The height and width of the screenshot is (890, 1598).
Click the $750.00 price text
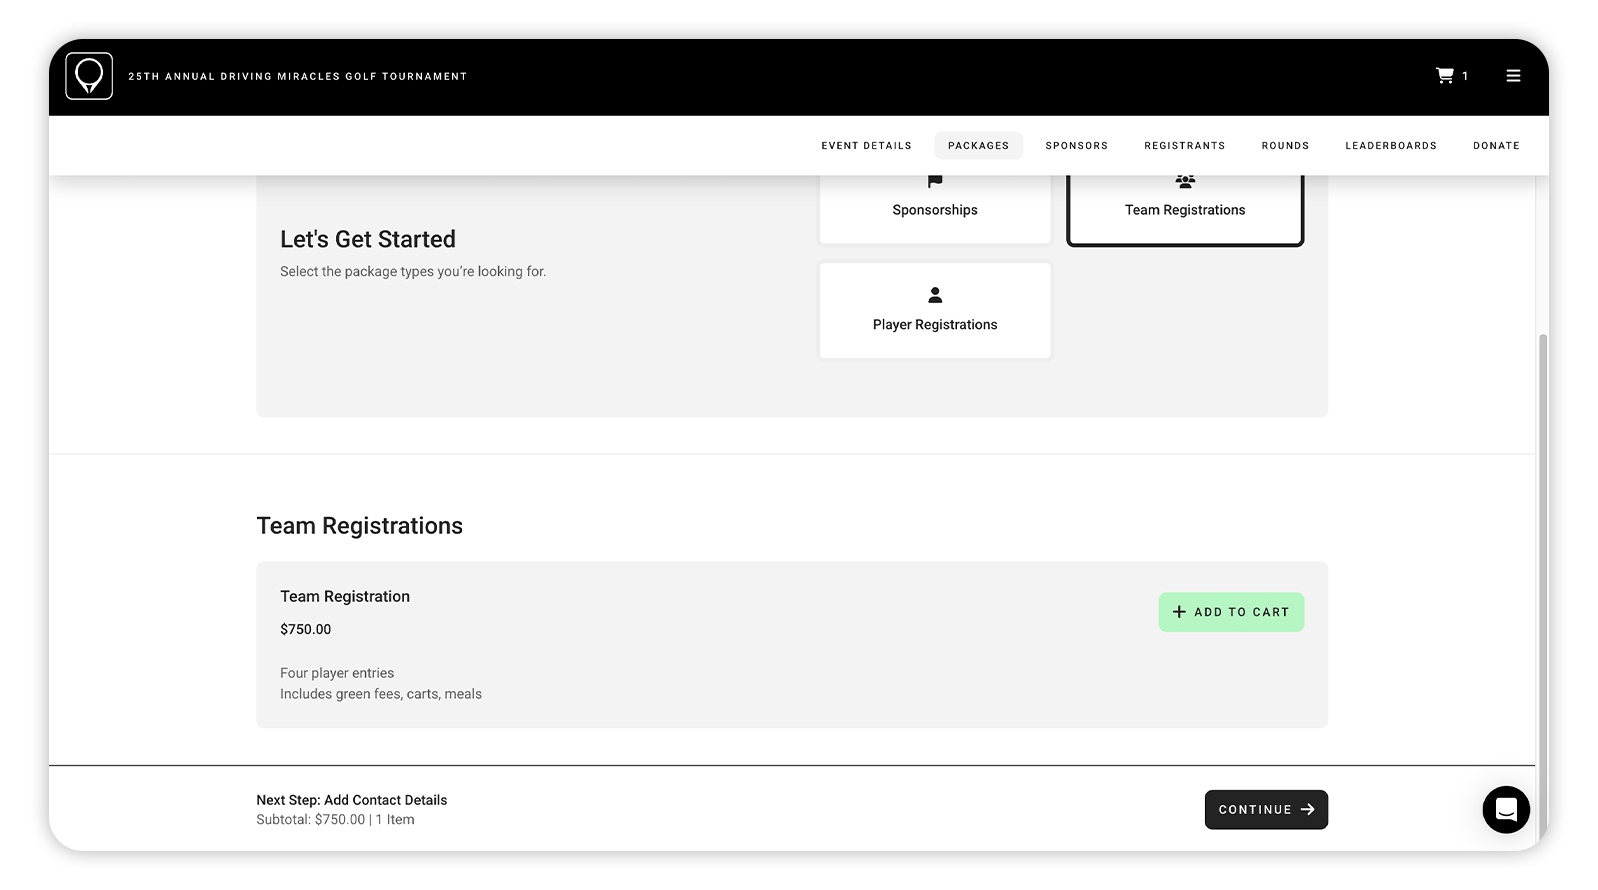click(x=305, y=629)
